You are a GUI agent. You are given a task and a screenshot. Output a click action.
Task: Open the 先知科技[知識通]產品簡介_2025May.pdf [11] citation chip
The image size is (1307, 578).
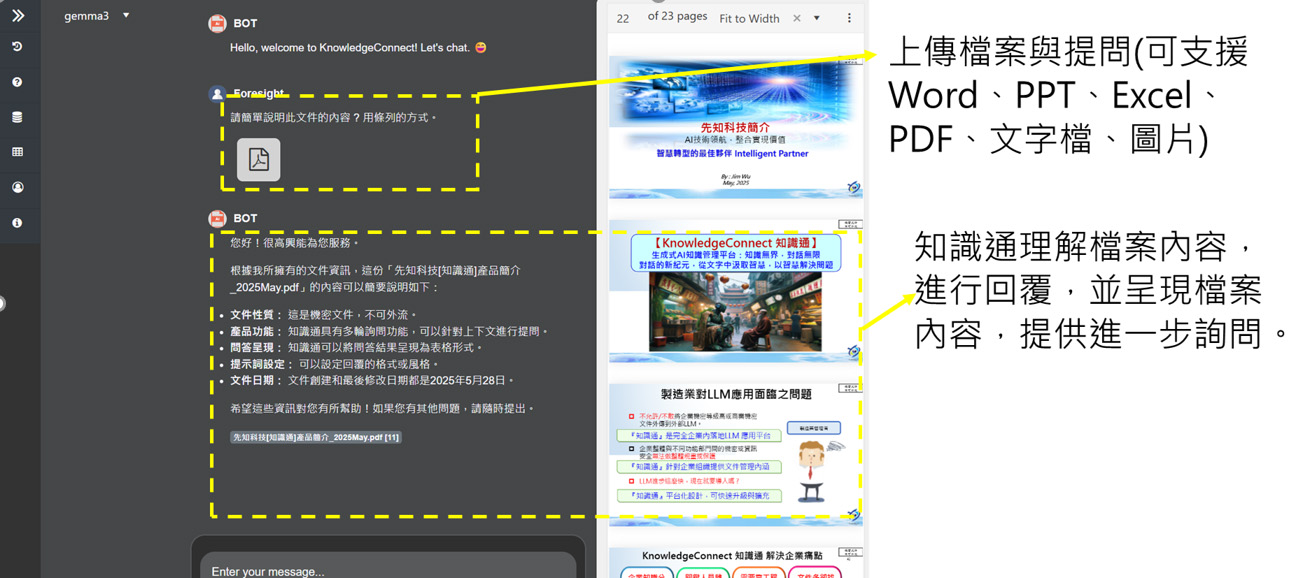[316, 437]
